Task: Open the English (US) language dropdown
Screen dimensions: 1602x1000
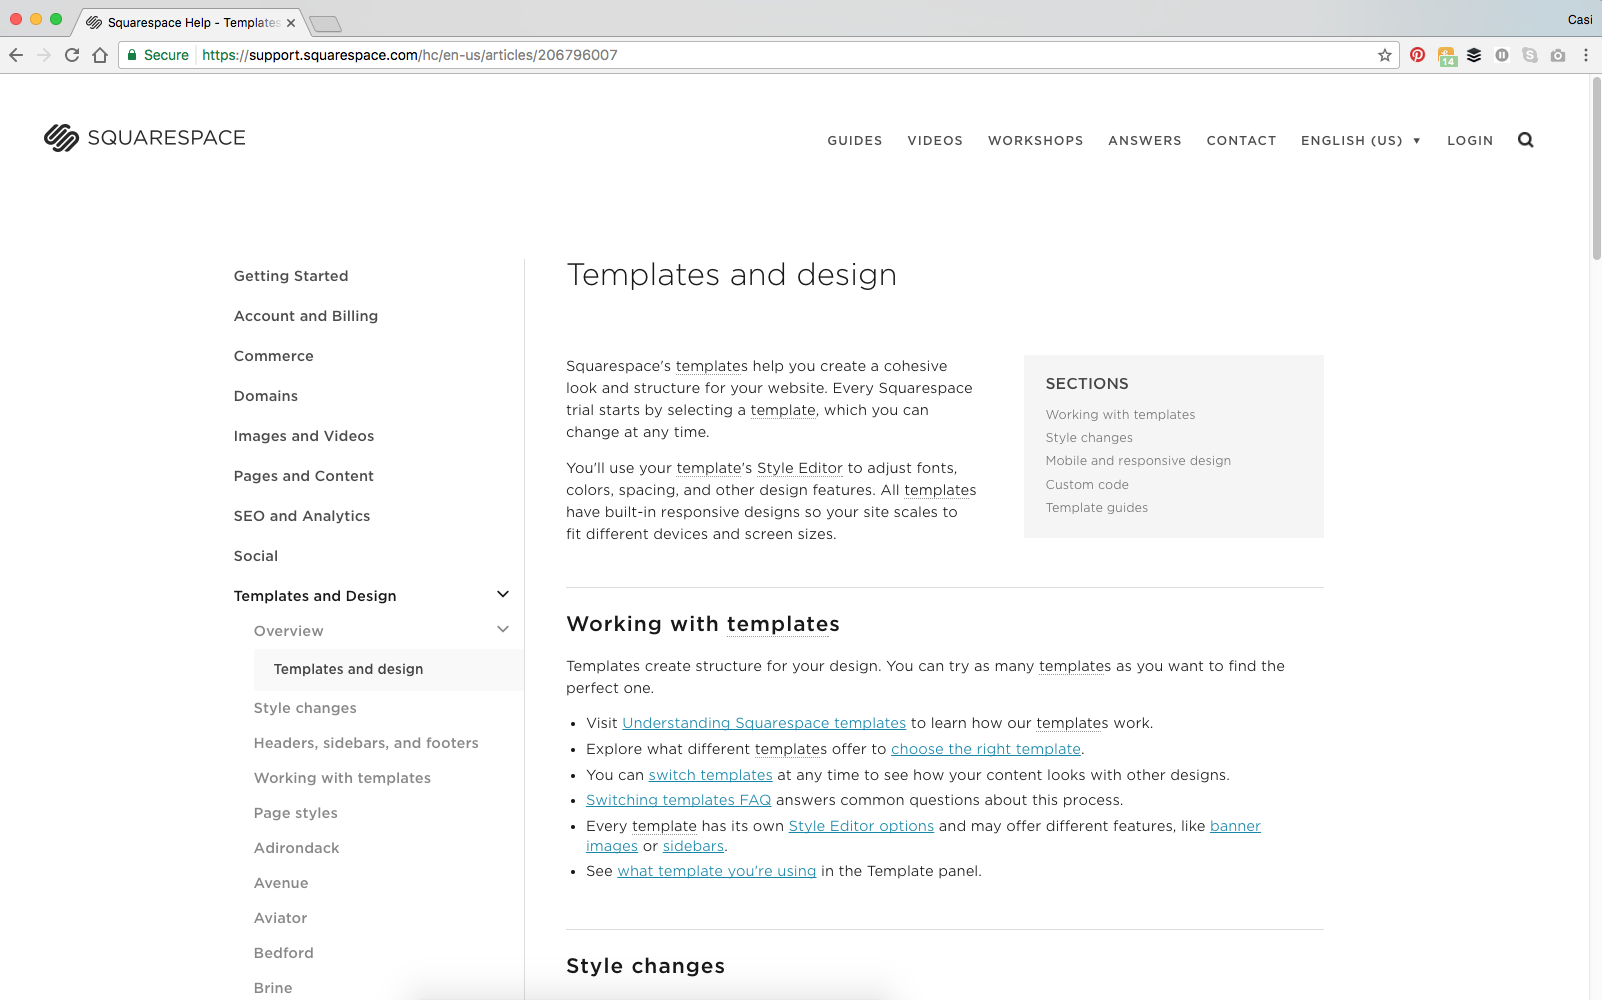Action: [1361, 141]
